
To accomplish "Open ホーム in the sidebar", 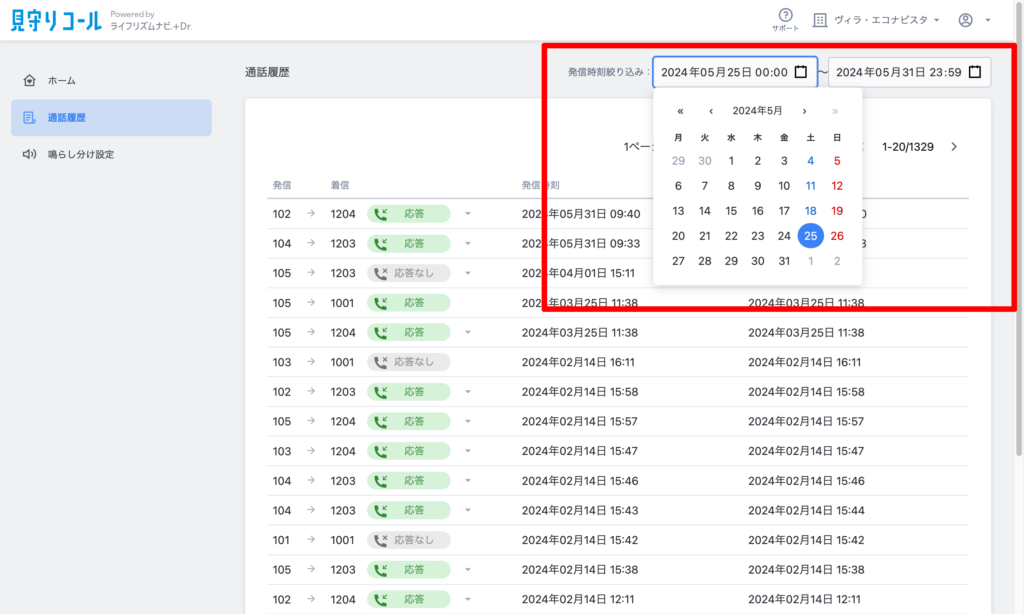I will [111, 80].
